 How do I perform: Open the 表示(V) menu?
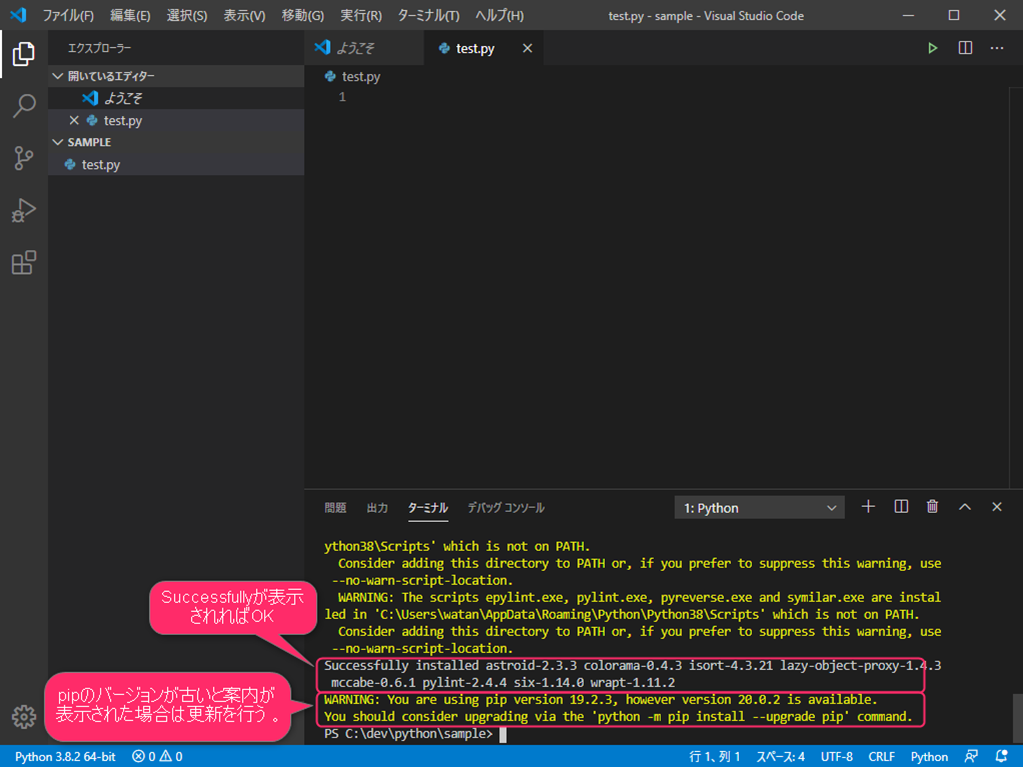[244, 15]
